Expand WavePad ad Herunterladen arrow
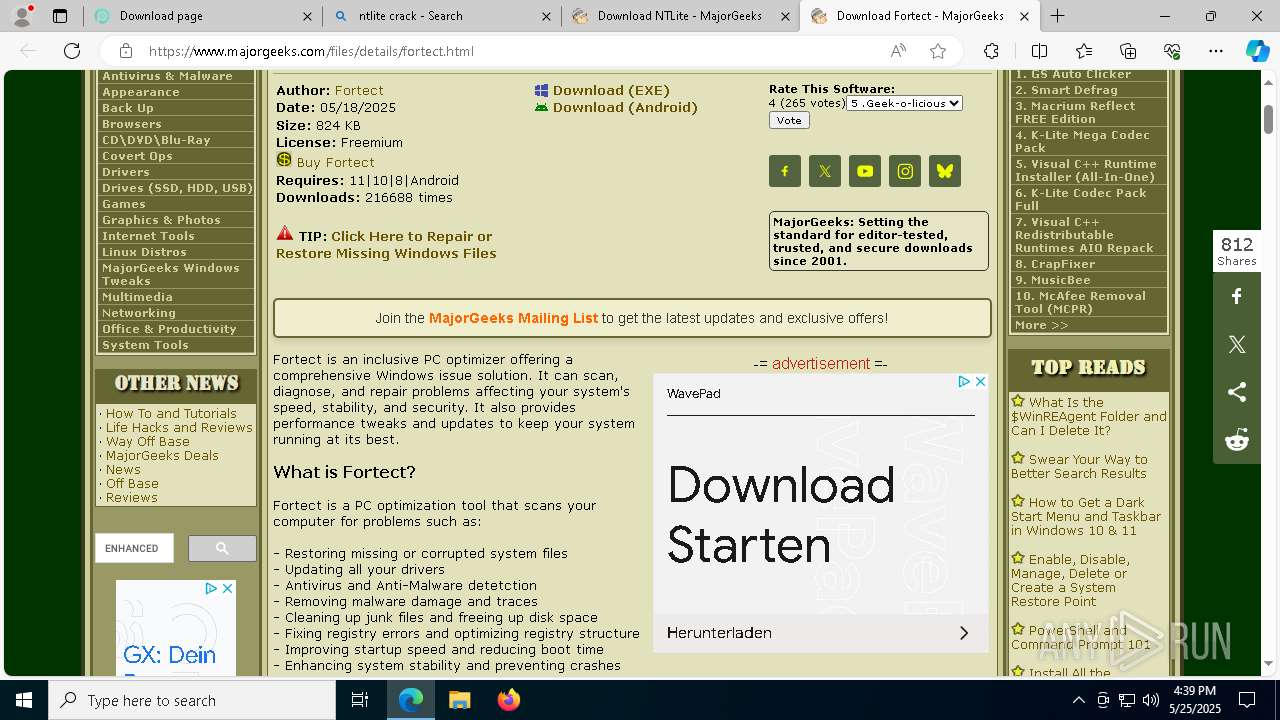Viewport: 1280px width, 720px height. click(963, 633)
